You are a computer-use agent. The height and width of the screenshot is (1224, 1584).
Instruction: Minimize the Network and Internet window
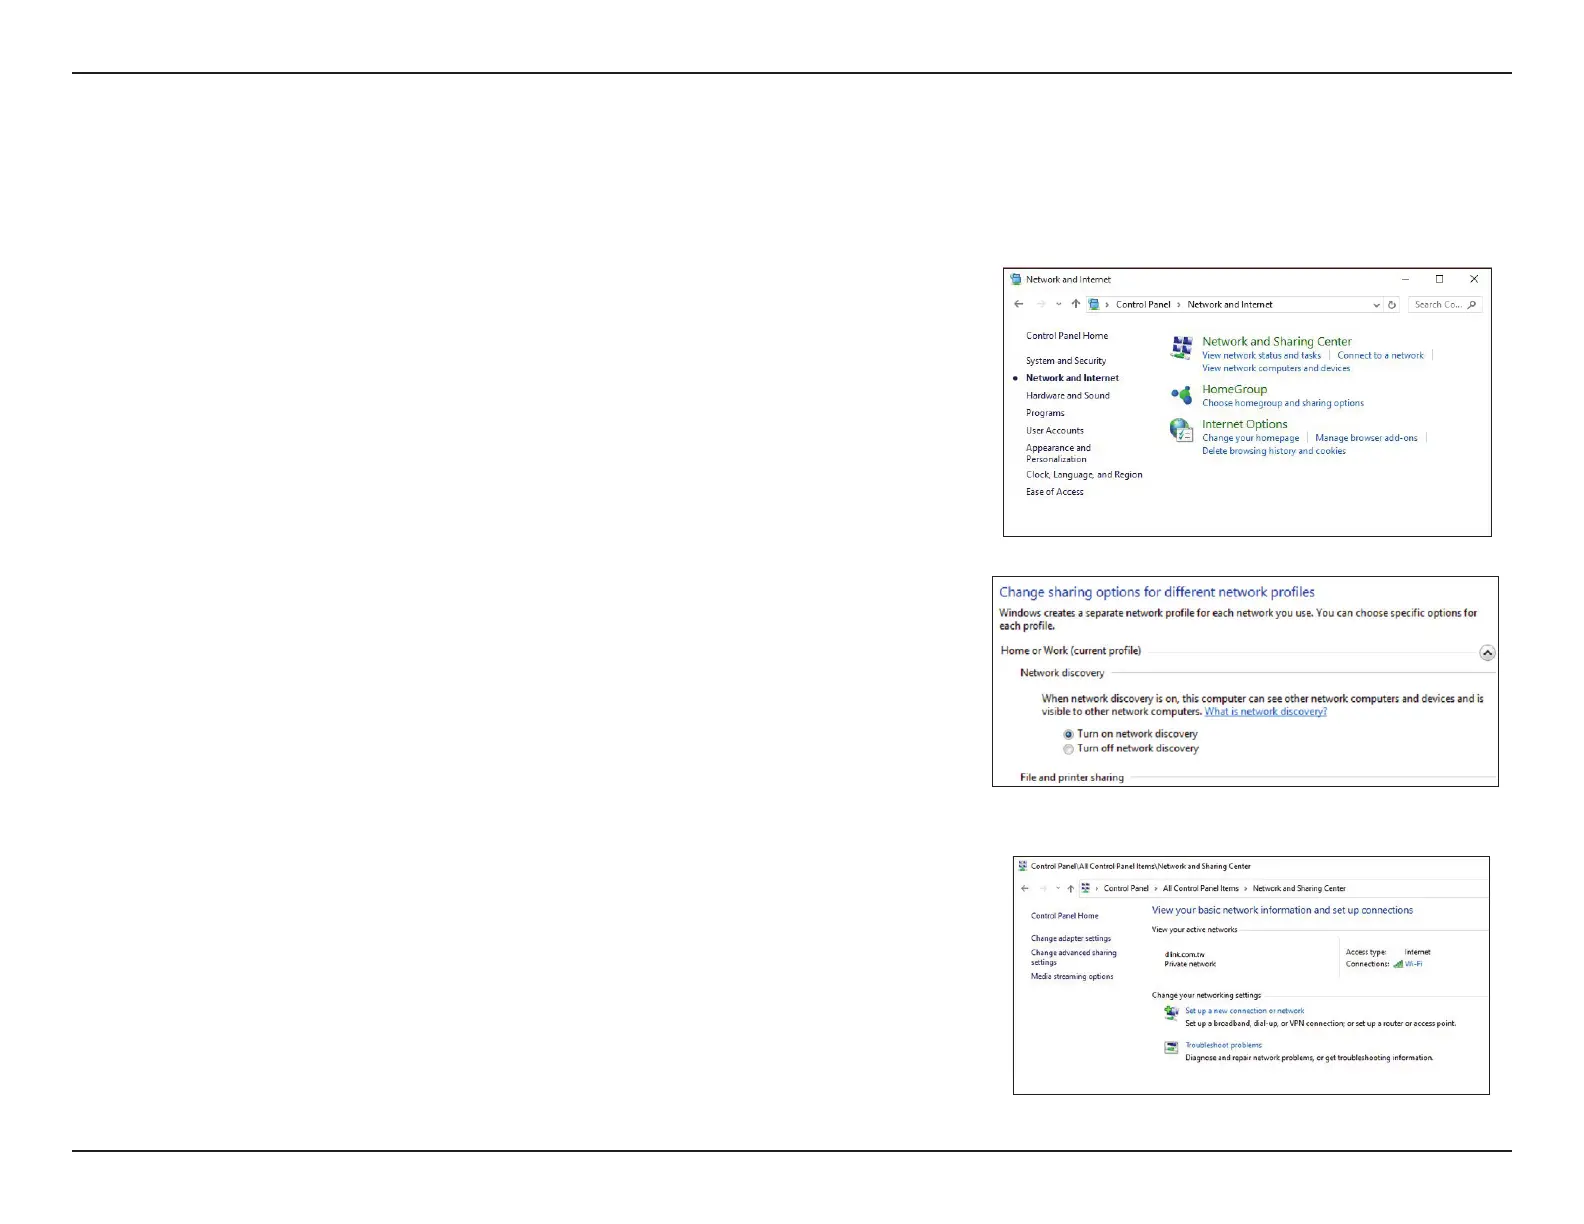[1405, 279]
